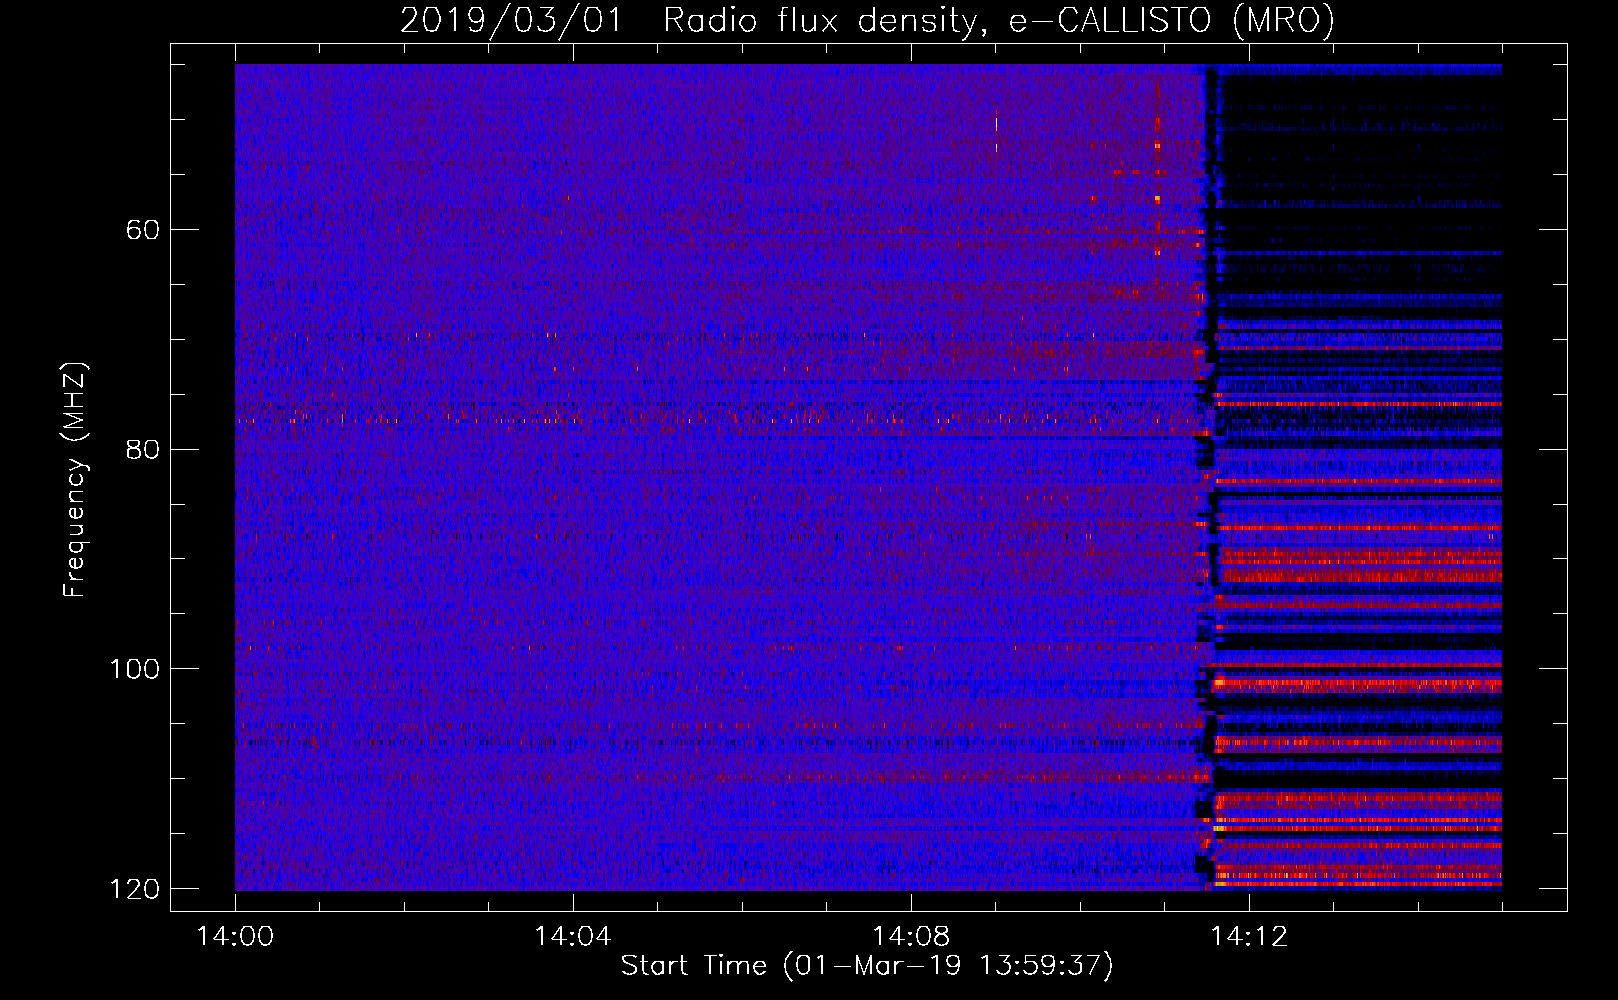Click the 'Start Time (01-Mar-19 13:59:37)' axis label

(867, 966)
